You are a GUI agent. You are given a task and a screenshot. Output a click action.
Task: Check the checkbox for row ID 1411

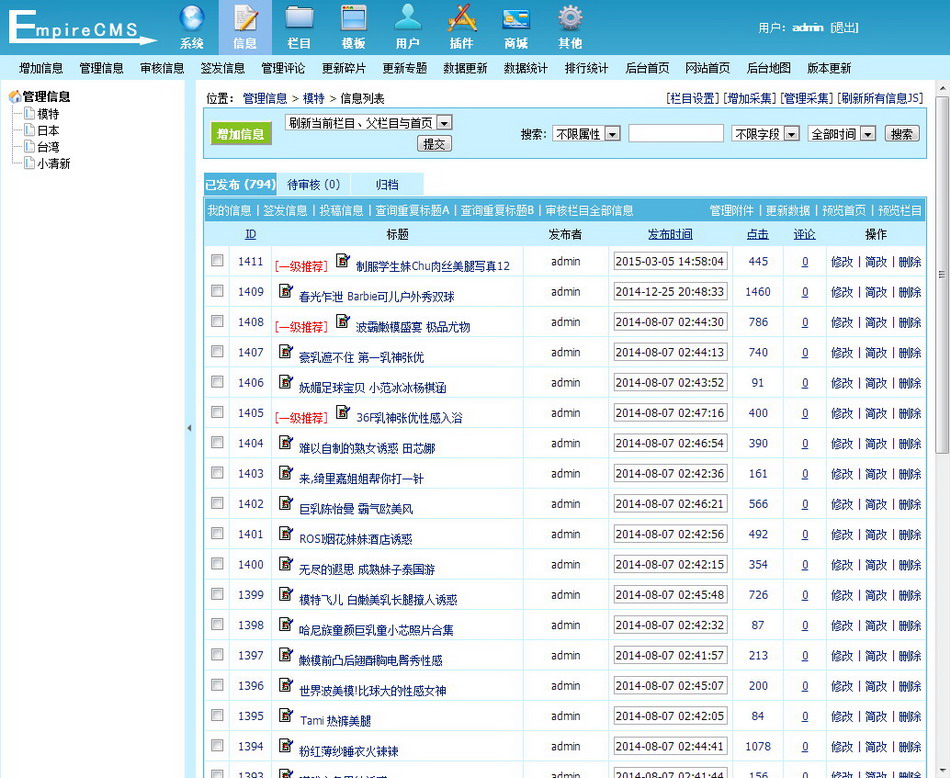[217, 261]
